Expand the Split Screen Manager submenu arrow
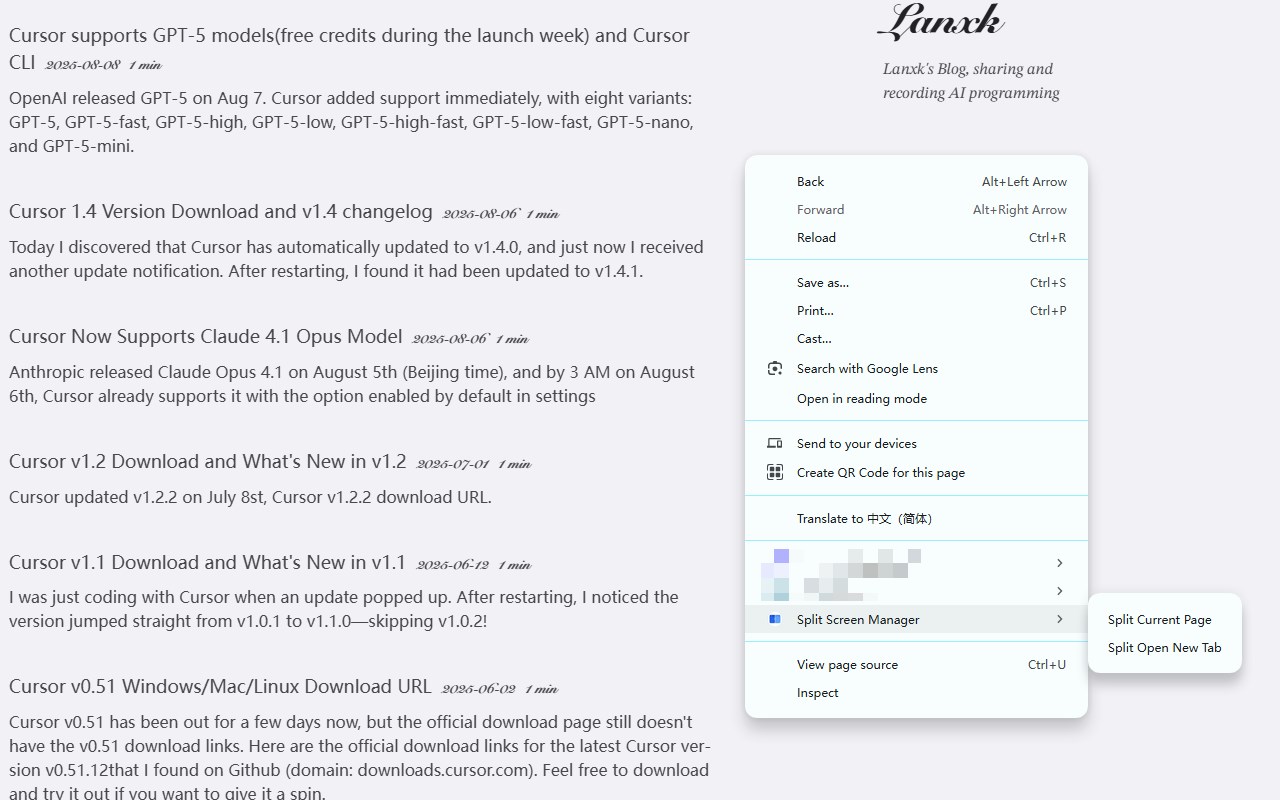The width and height of the screenshot is (1280, 800). [1059, 619]
